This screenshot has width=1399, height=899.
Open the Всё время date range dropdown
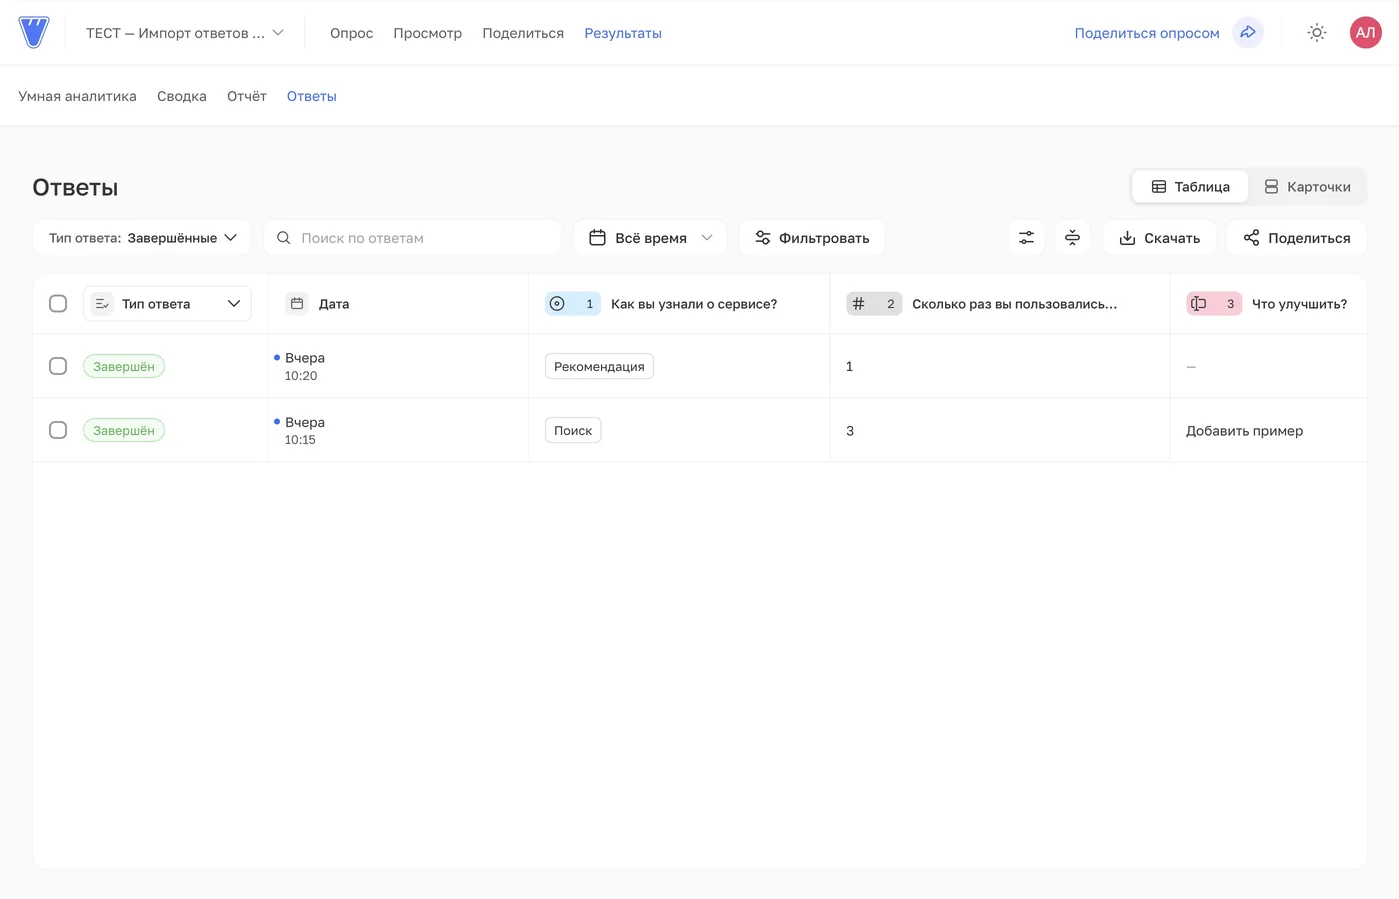pyautogui.click(x=651, y=238)
